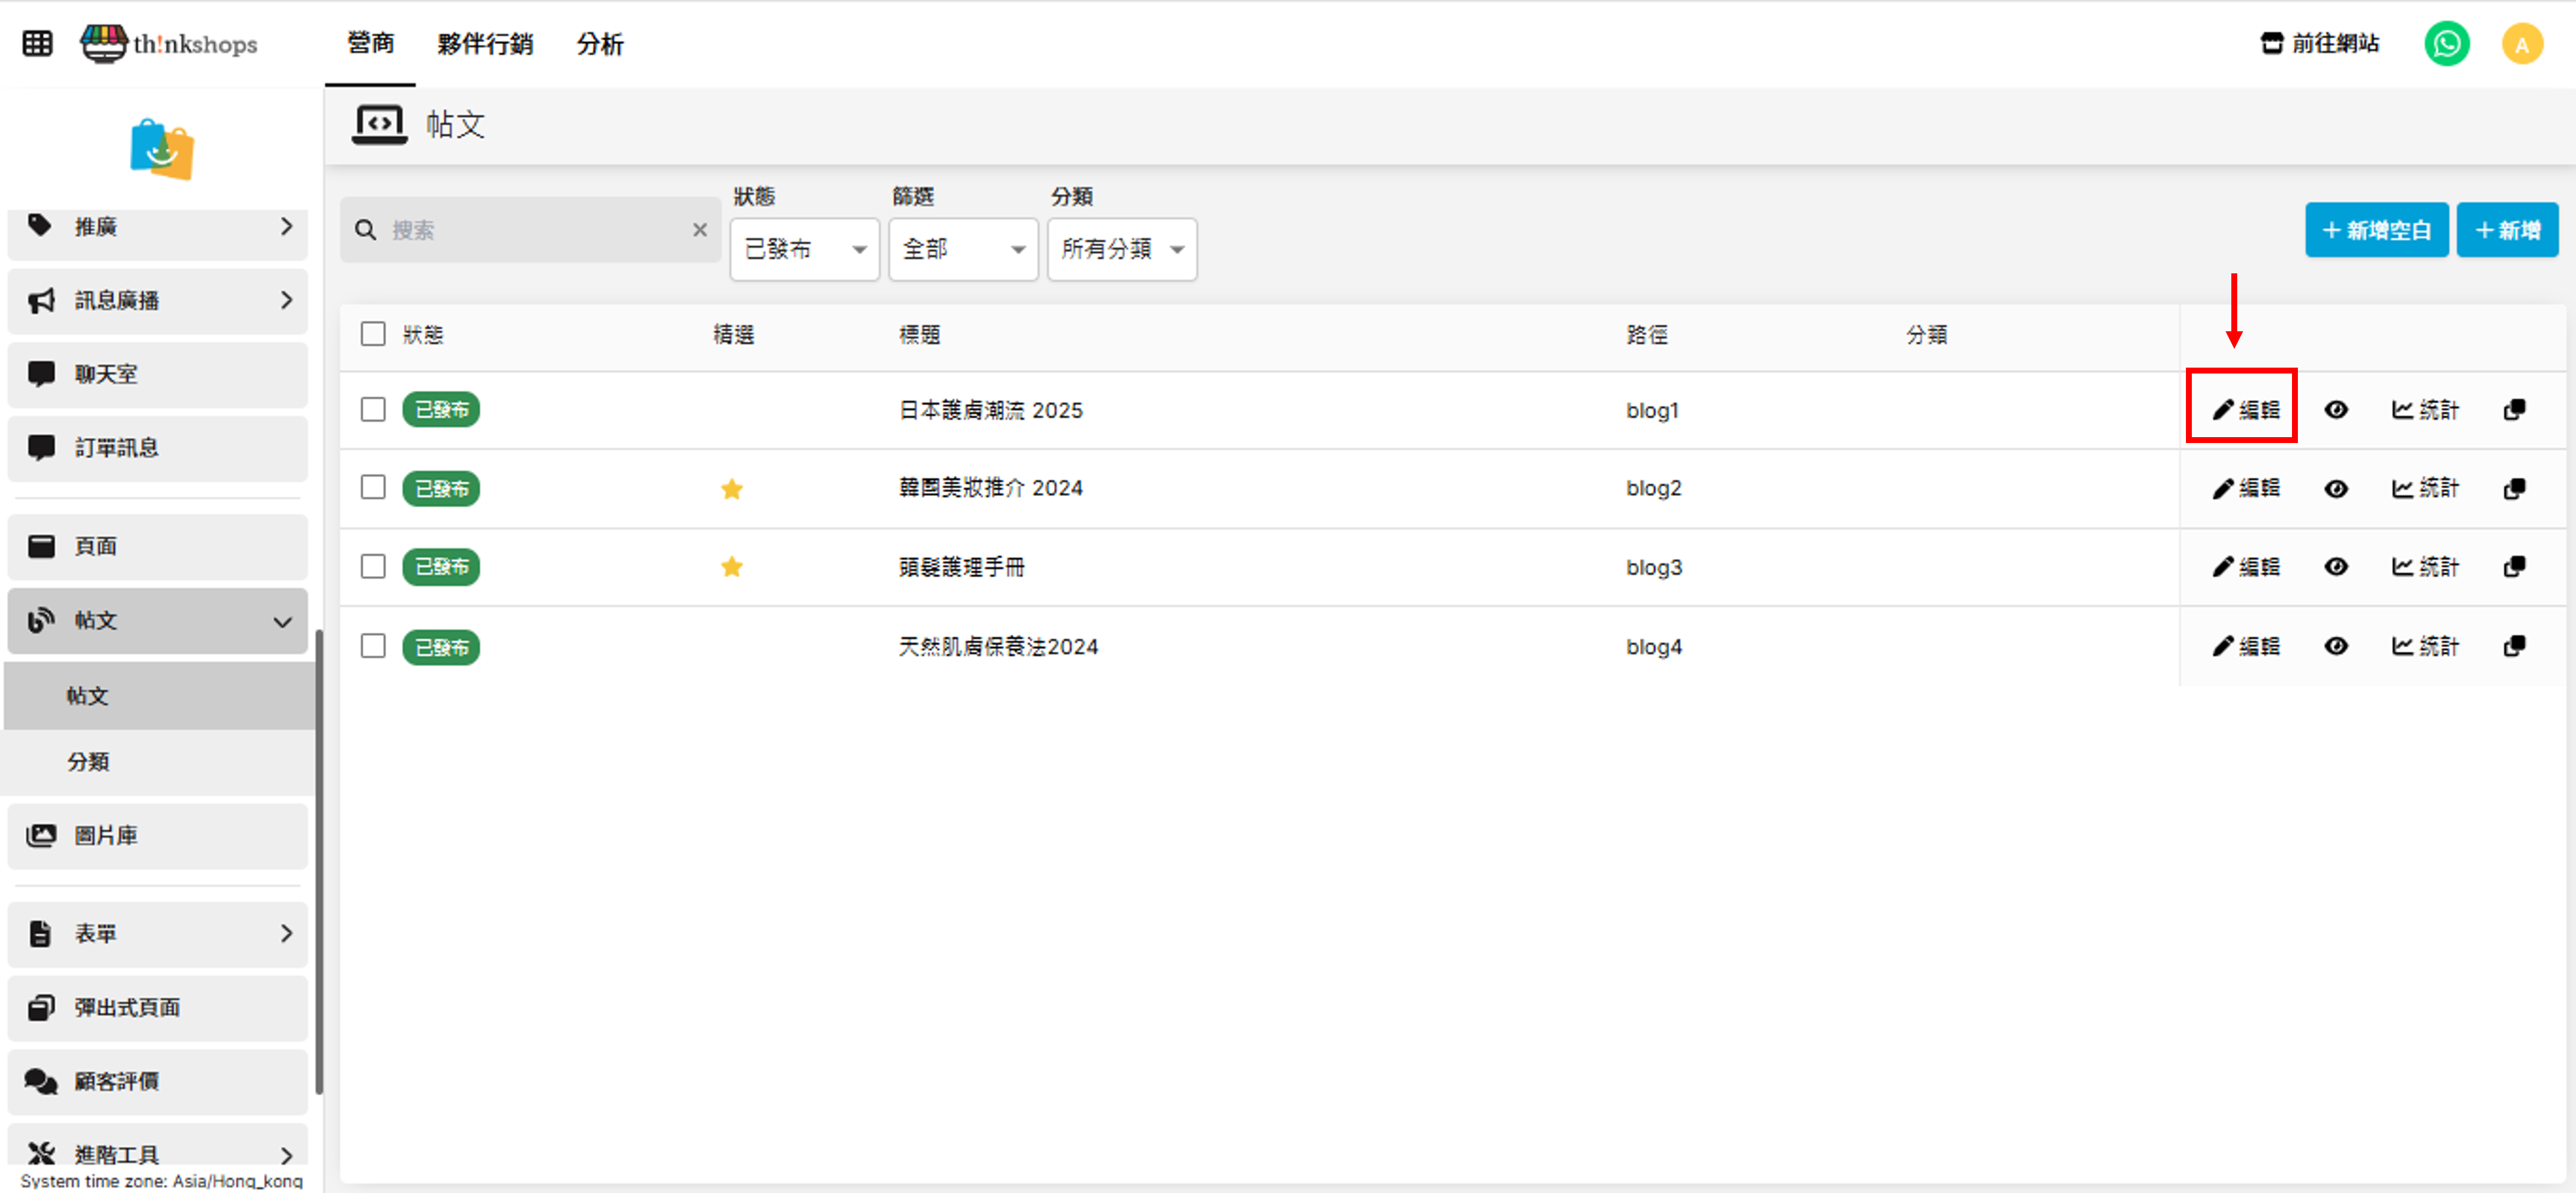
Task: Click the featured star on 韓國美妝推介 2024
Action: point(732,489)
